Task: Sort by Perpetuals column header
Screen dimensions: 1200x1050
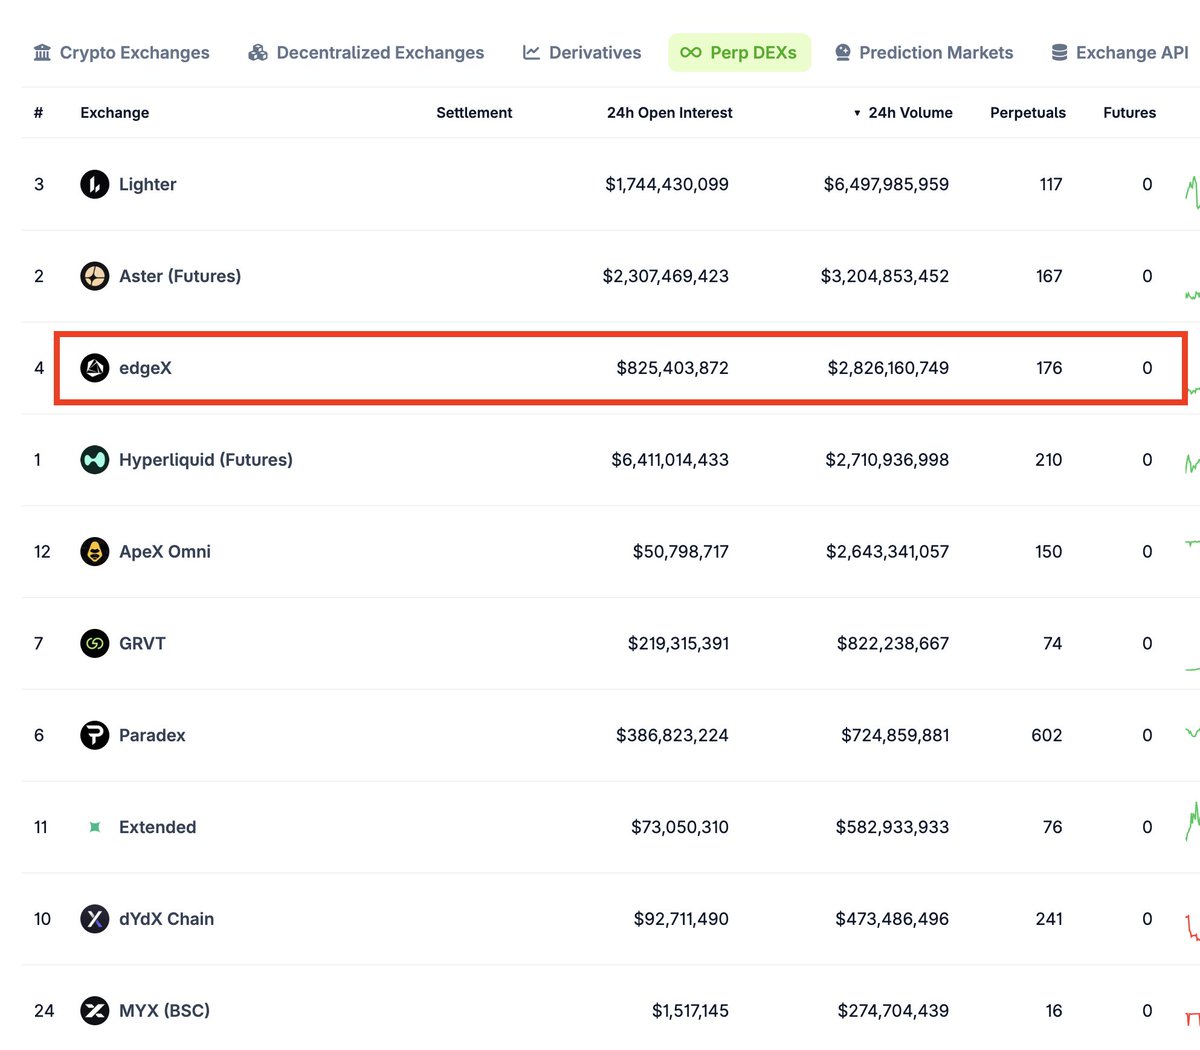Action: [1028, 113]
